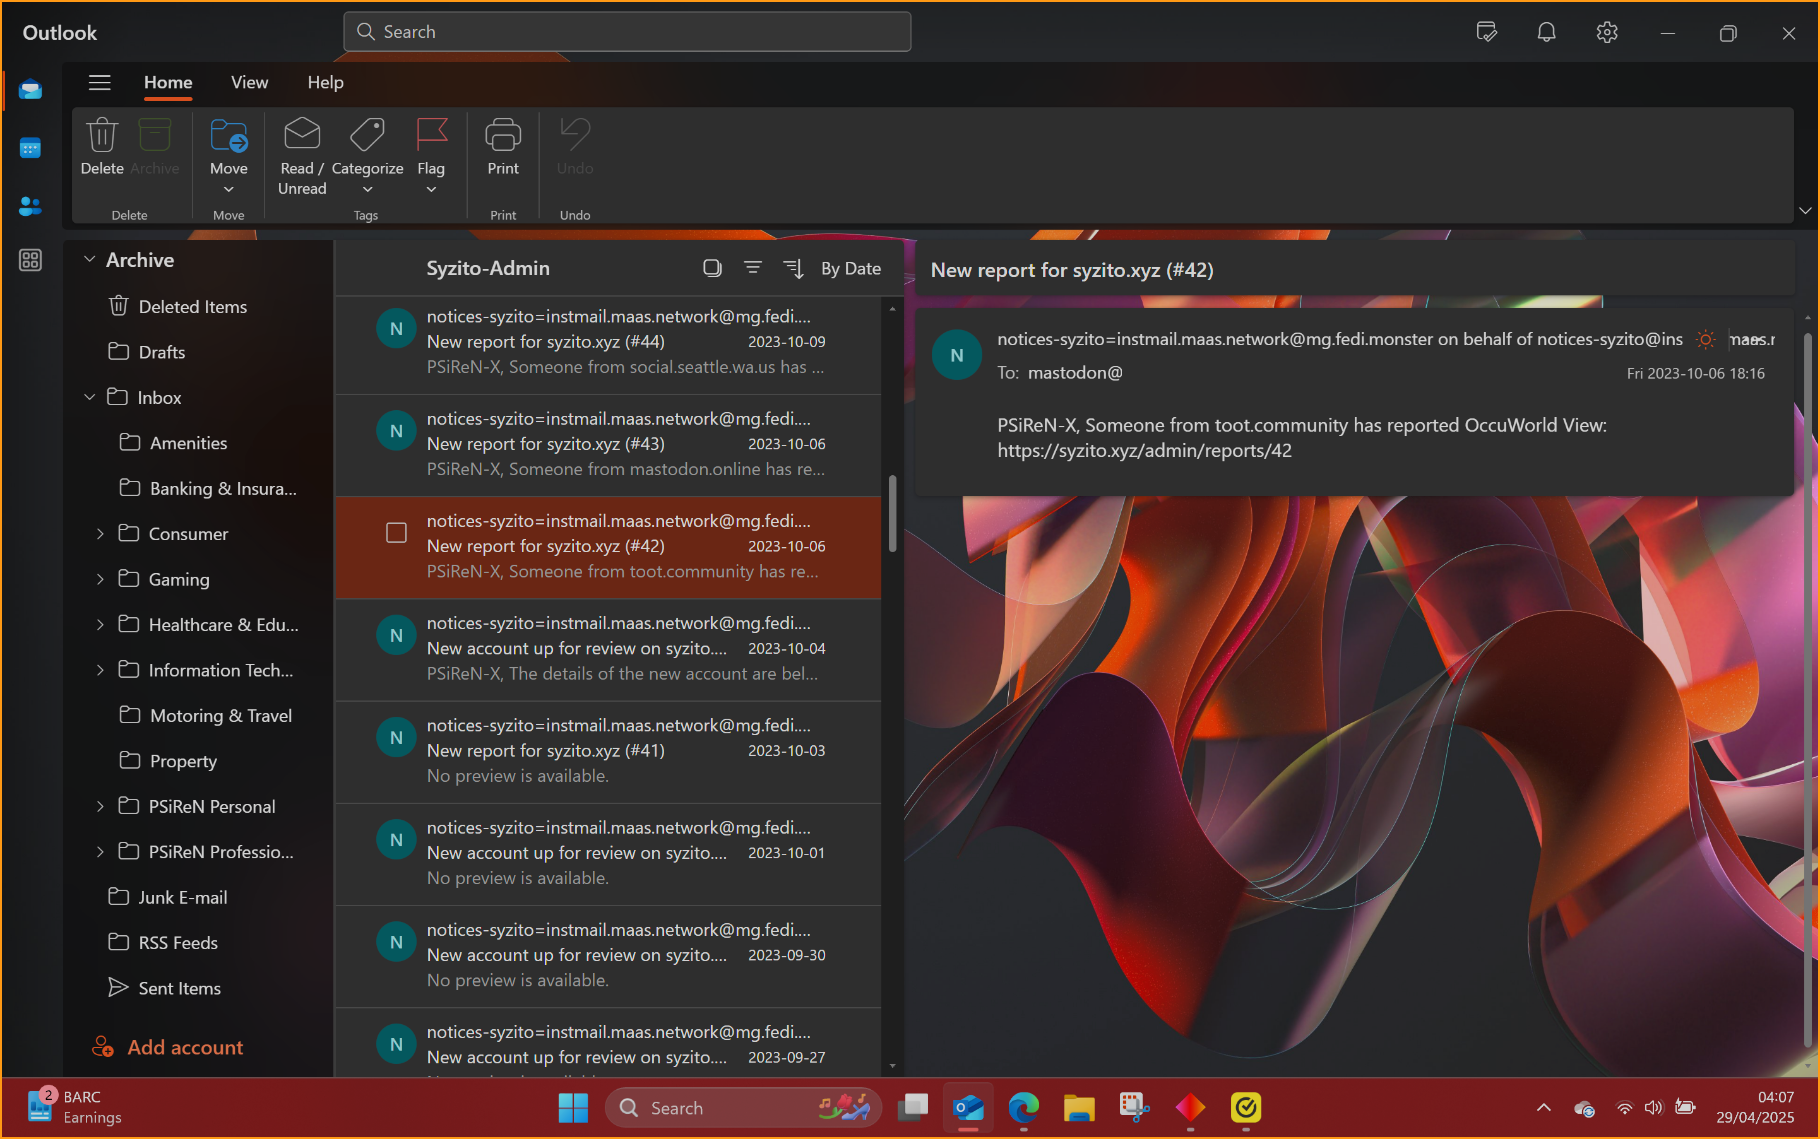Open the Mail module in the sidebar
Screen dimensions: 1820x1139
coord(30,90)
